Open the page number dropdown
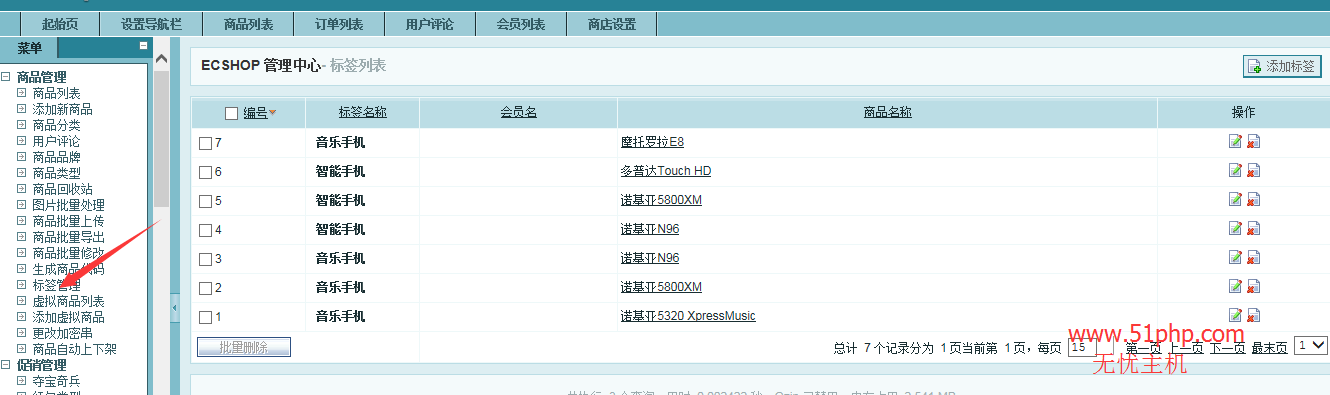The image size is (1330, 395). pyautogui.click(x=1310, y=345)
